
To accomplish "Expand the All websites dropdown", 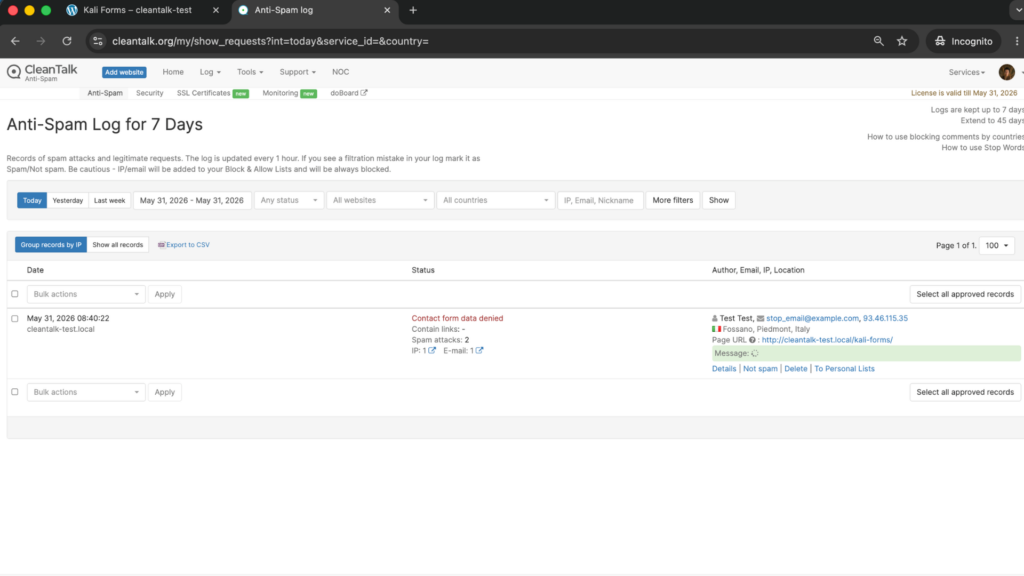I will click(x=380, y=200).
